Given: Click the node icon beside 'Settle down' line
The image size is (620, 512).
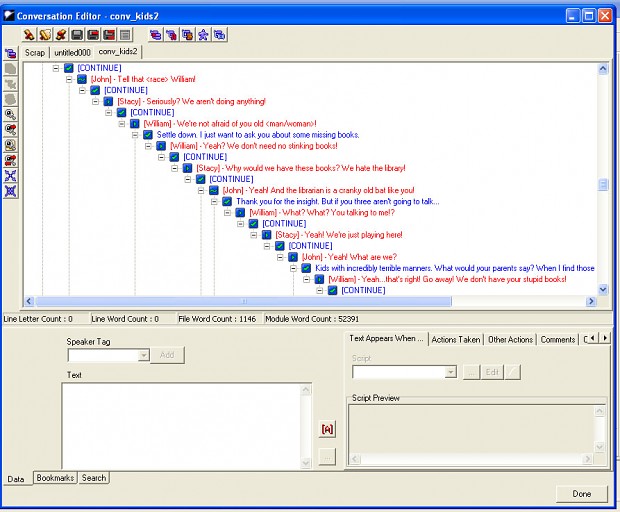Looking at the screenshot, I should 148,135.
